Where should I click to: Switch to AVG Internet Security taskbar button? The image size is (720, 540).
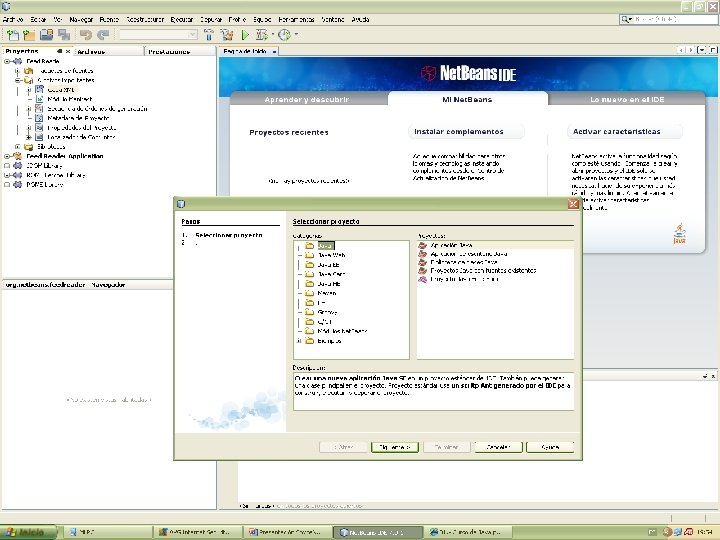[x=197, y=532]
